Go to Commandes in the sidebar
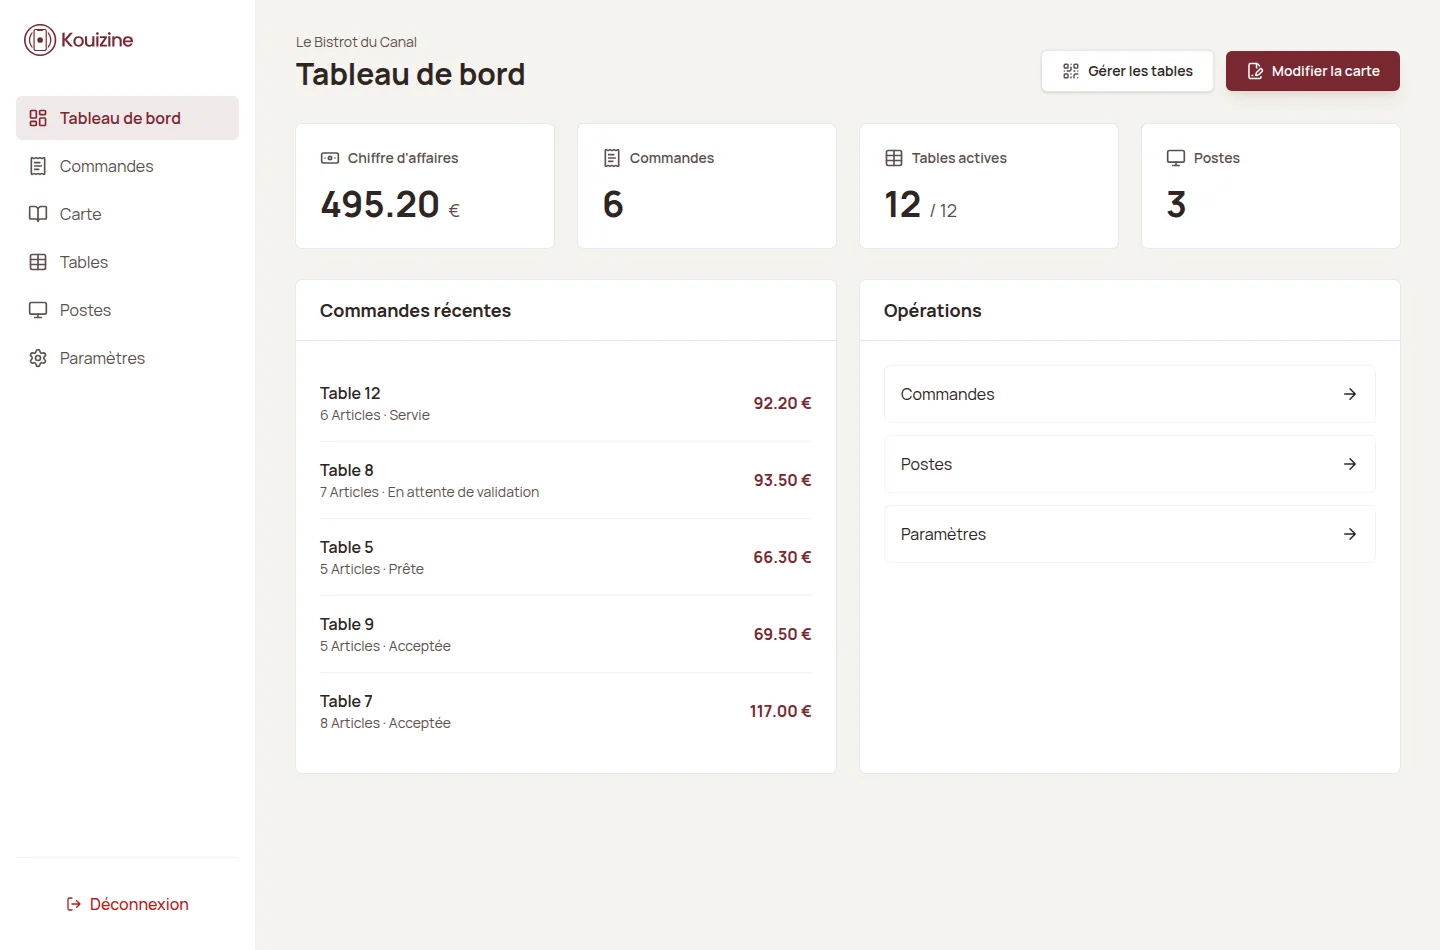The height and width of the screenshot is (950, 1440). tap(127, 166)
